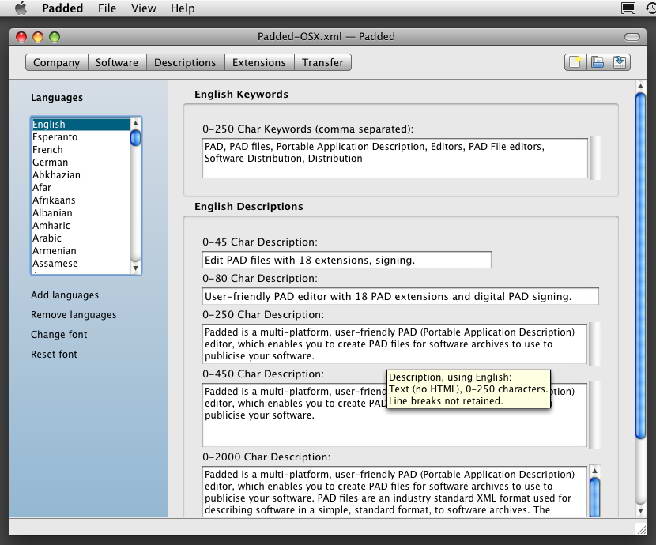Screen dimensions: 657x545
Task: Open the Help menu
Action: point(182,8)
